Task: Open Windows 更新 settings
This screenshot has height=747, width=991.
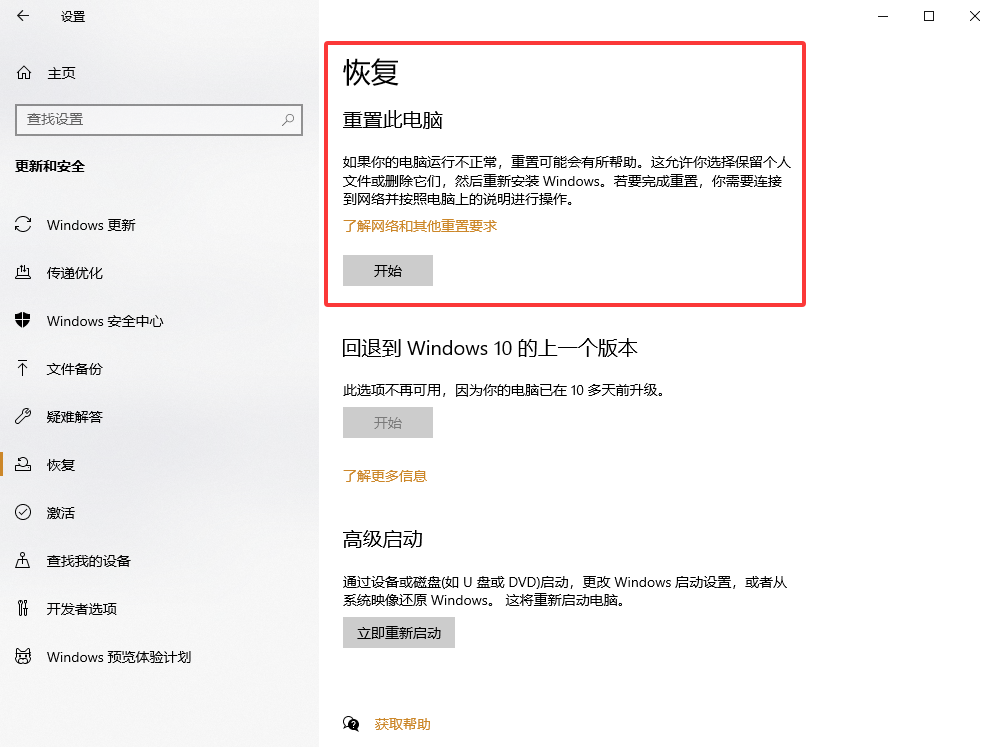Action: (x=91, y=225)
